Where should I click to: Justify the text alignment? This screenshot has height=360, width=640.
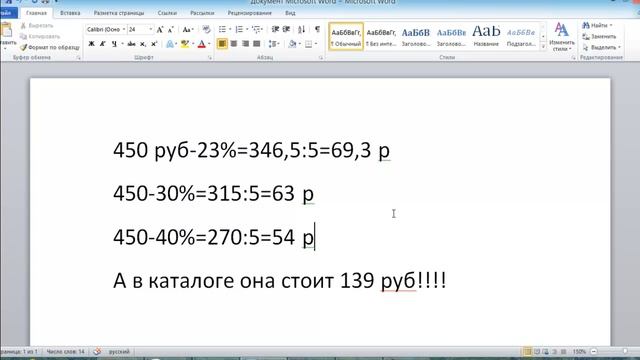[x=256, y=44]
